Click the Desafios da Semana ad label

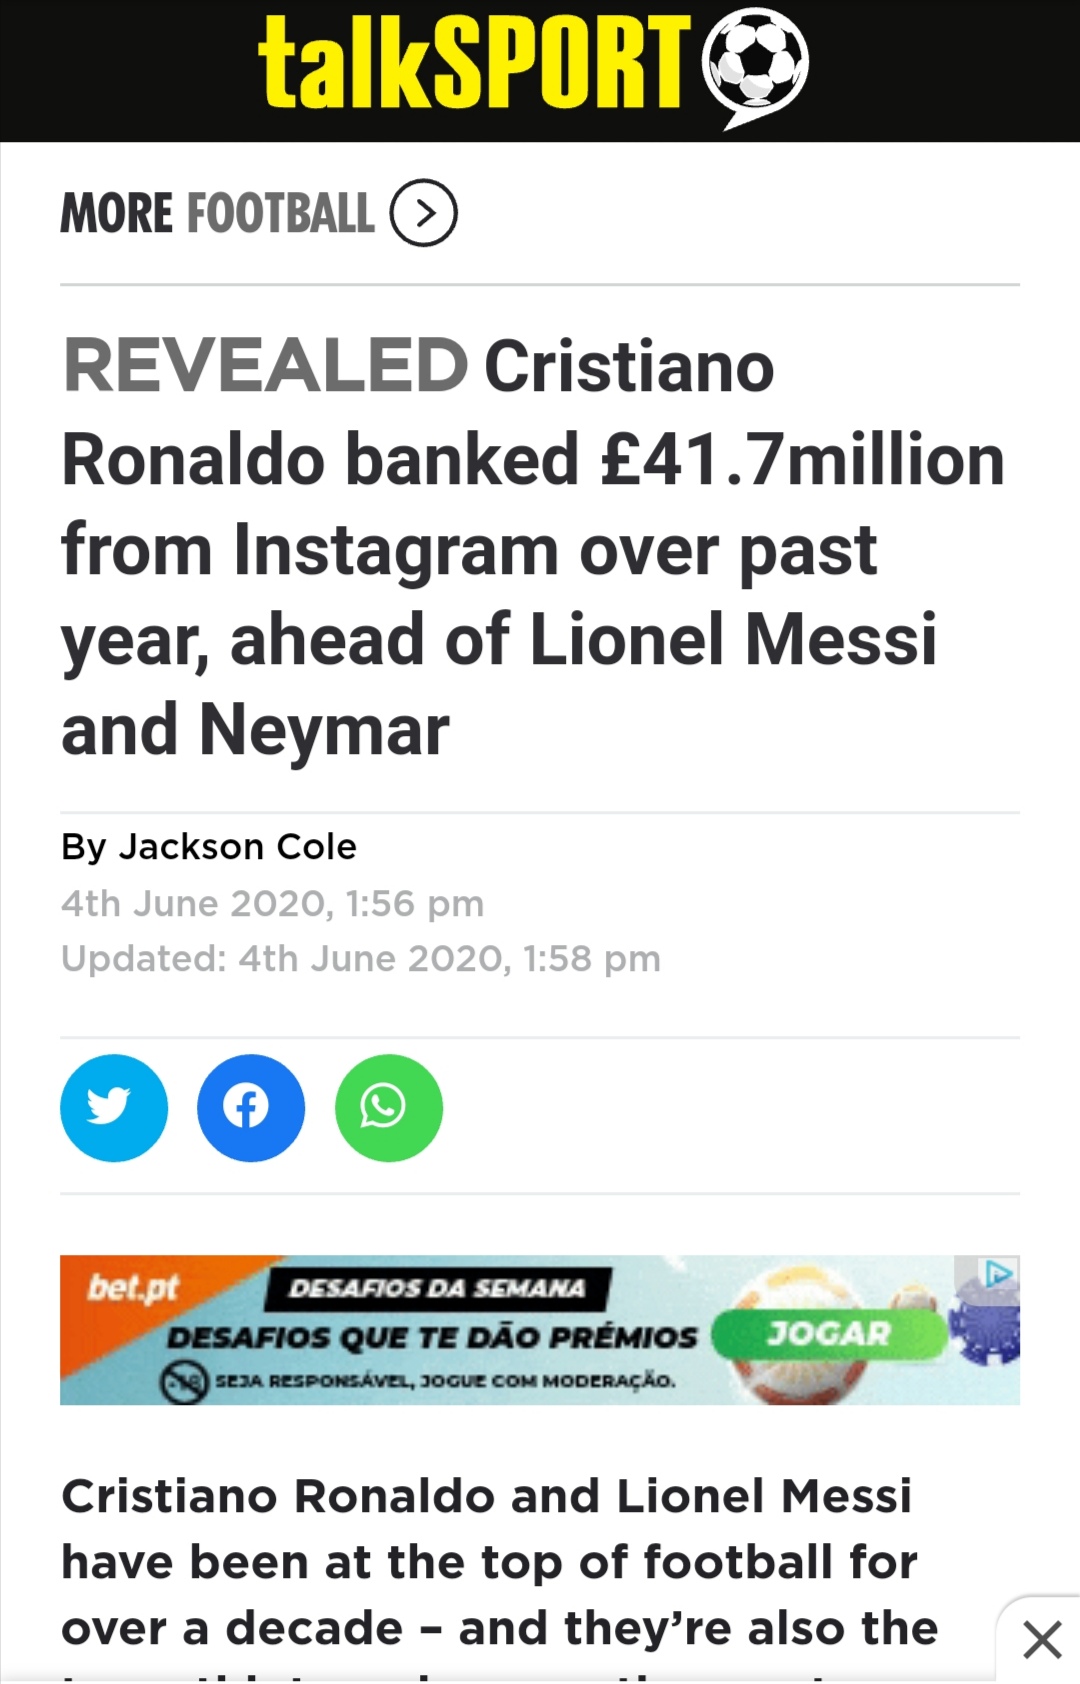click(436, 1288)
